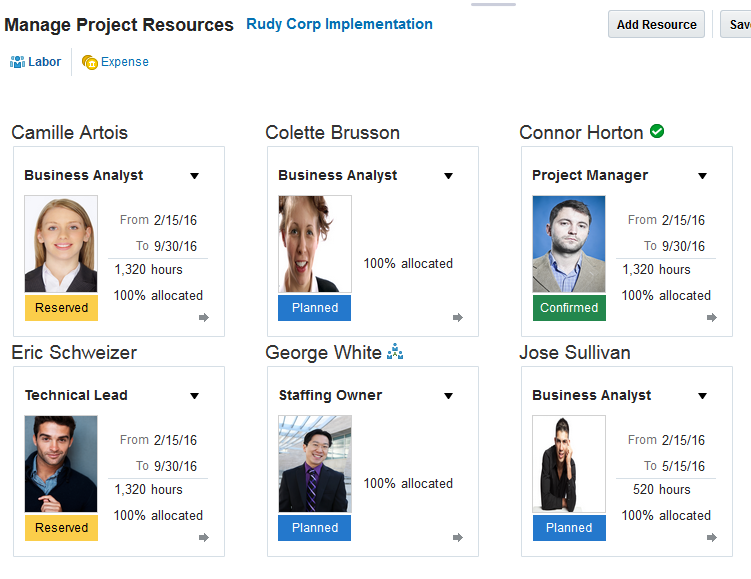751x579 pixels.
Task: Open Rudy Corp Implementation link
Action: point(339,24)
